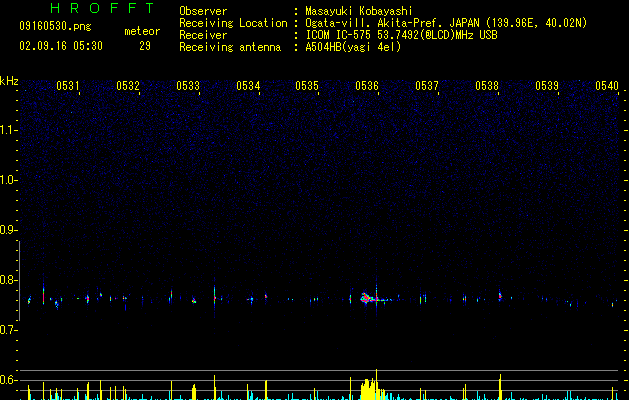Select the filename 09160530.png
Image resolution: width=629 pixels, height=400 pixels.
point(55,26)
